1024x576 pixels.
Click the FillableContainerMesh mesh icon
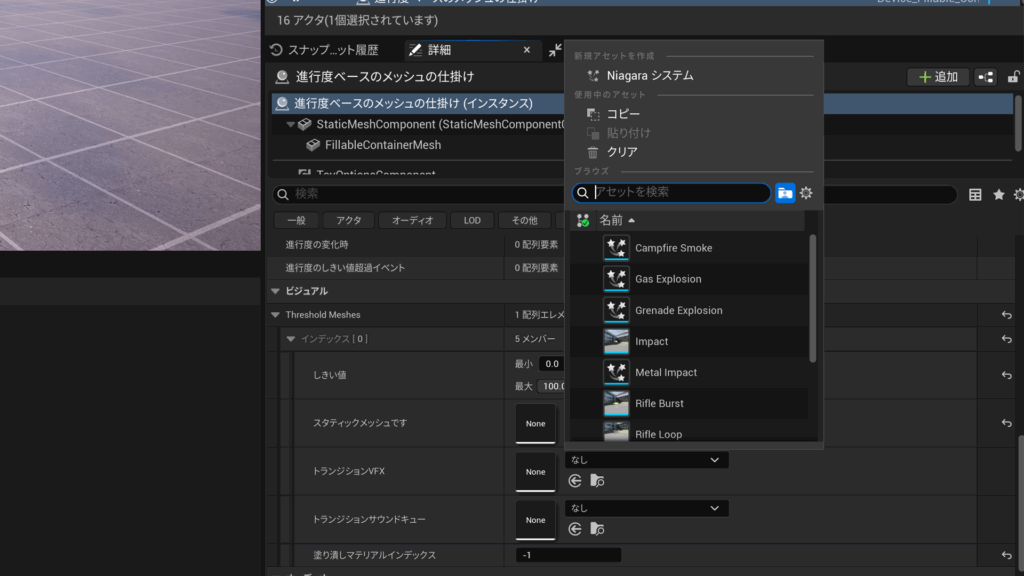pyautogui.click(x=313, y=145)
